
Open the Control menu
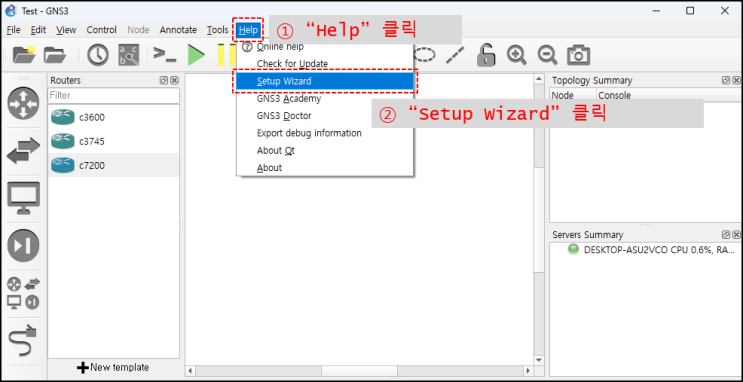coord(101,30)
